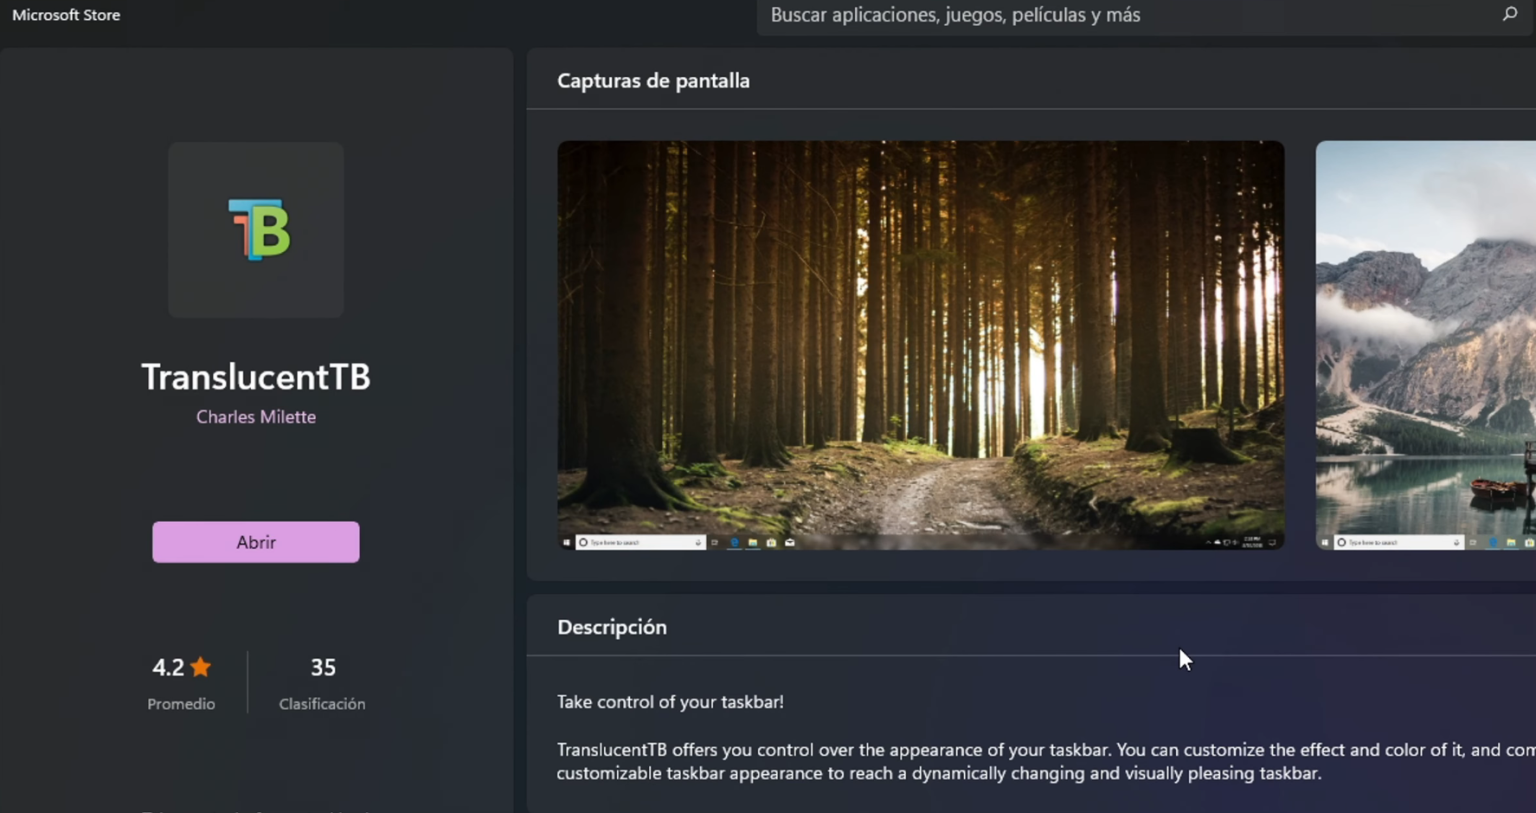Click the 4.2 Promedio rating value

(168, 667)
